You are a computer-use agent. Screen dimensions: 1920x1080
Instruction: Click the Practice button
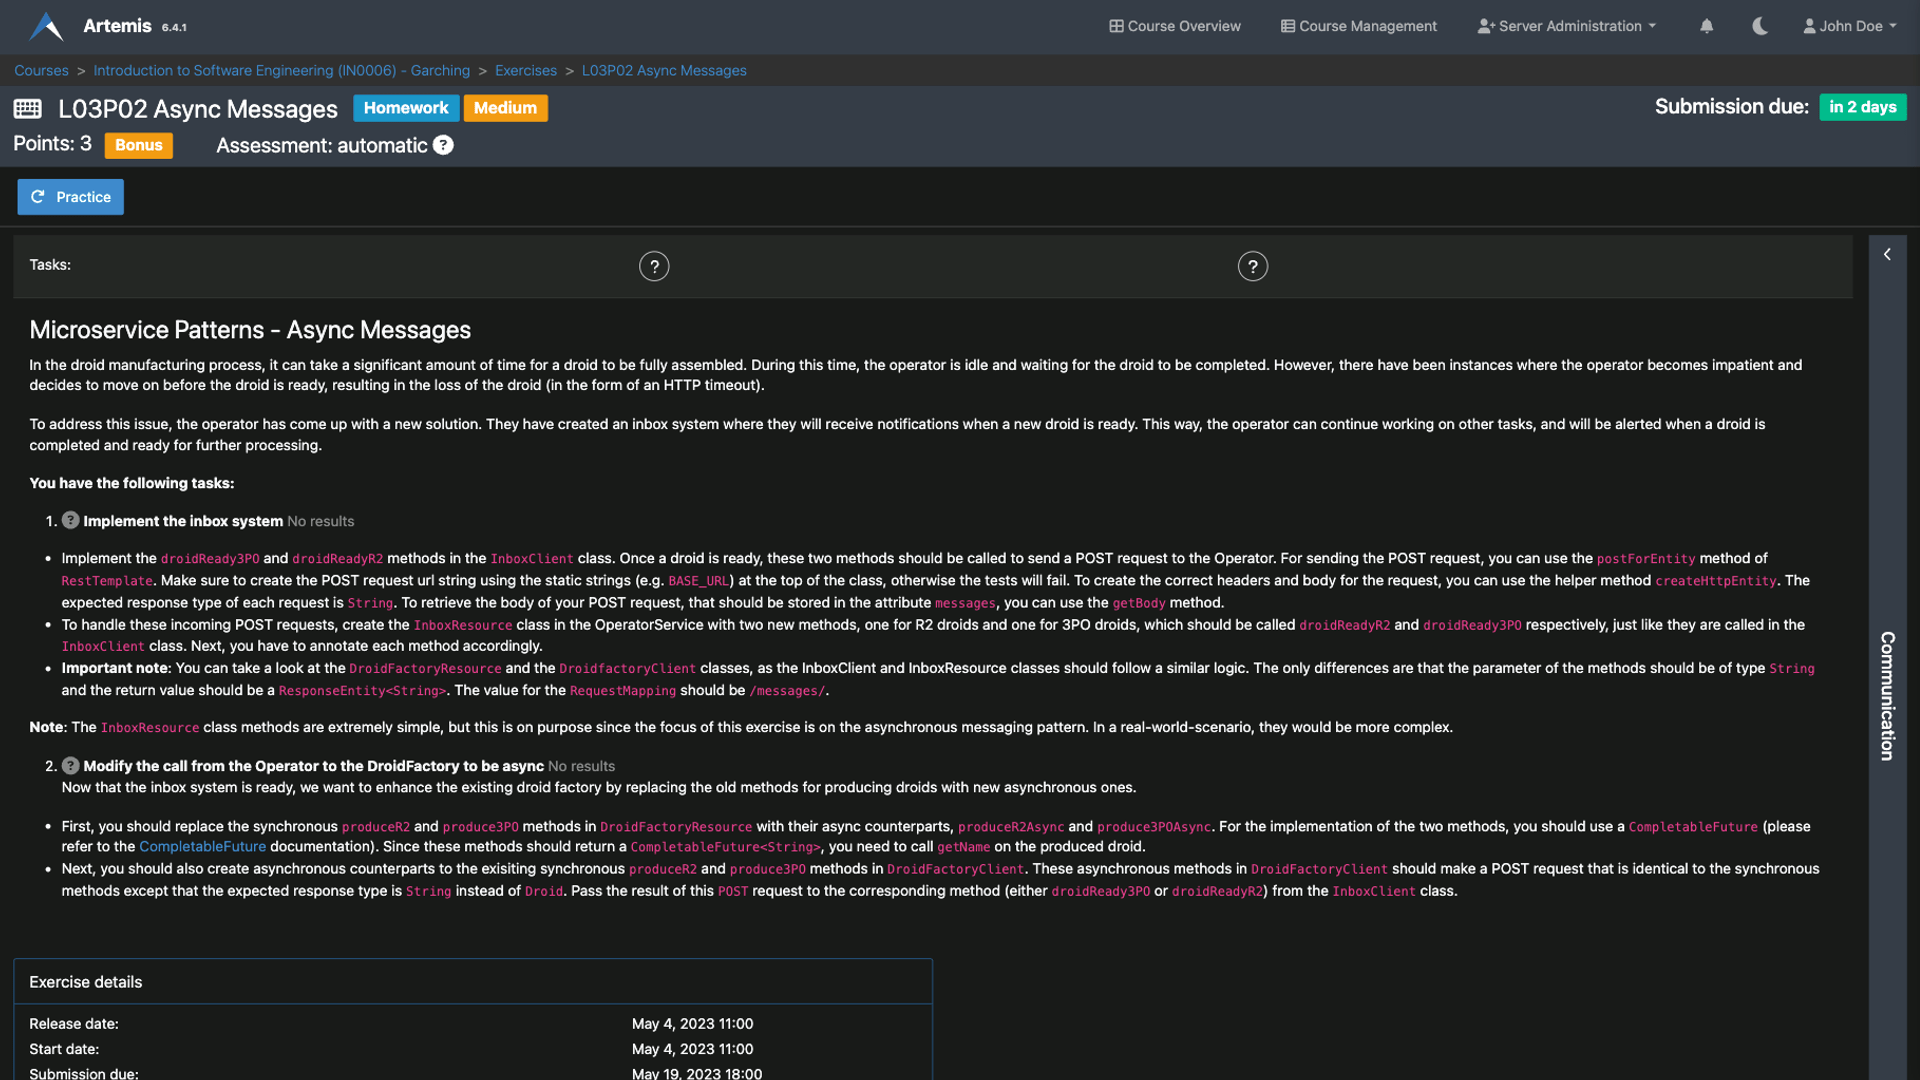(x=70, y=197)
